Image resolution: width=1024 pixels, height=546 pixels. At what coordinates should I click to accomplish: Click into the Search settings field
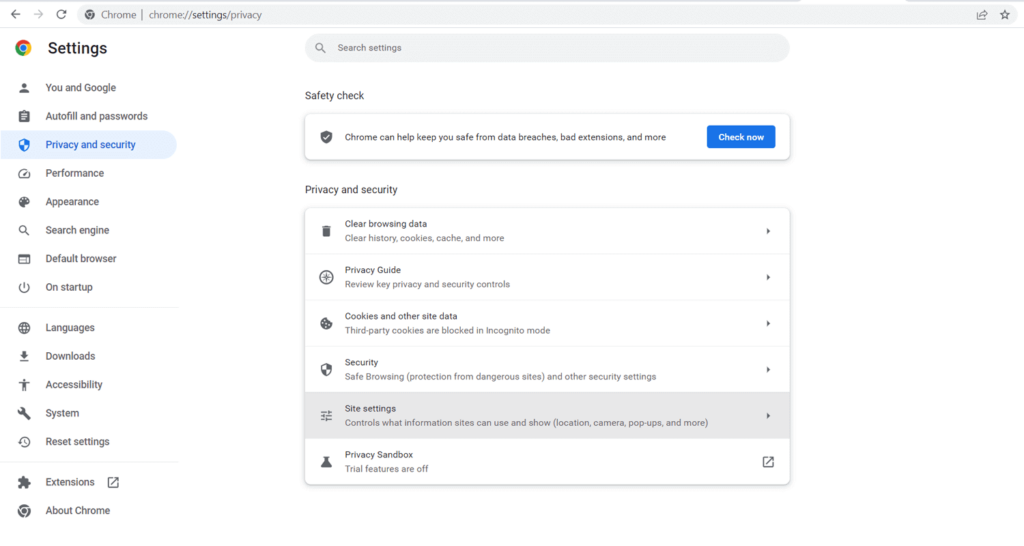tap(547, 48)
